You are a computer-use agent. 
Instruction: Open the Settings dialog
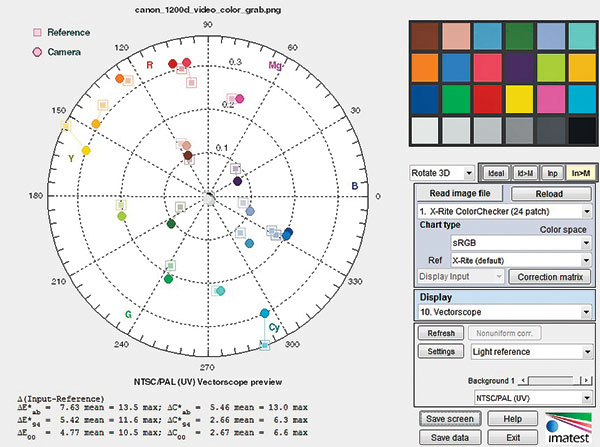[441, 351]
